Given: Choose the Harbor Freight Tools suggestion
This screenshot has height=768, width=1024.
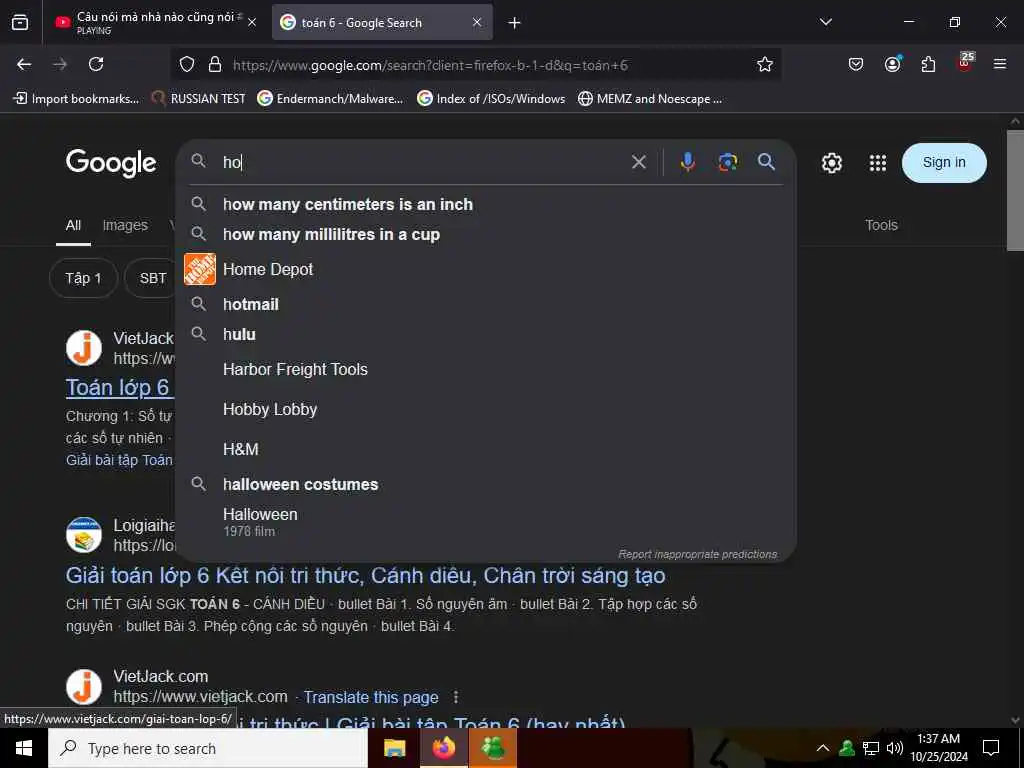Looking at the screenshot, I should pyautogui.click(x=487, y=369).
